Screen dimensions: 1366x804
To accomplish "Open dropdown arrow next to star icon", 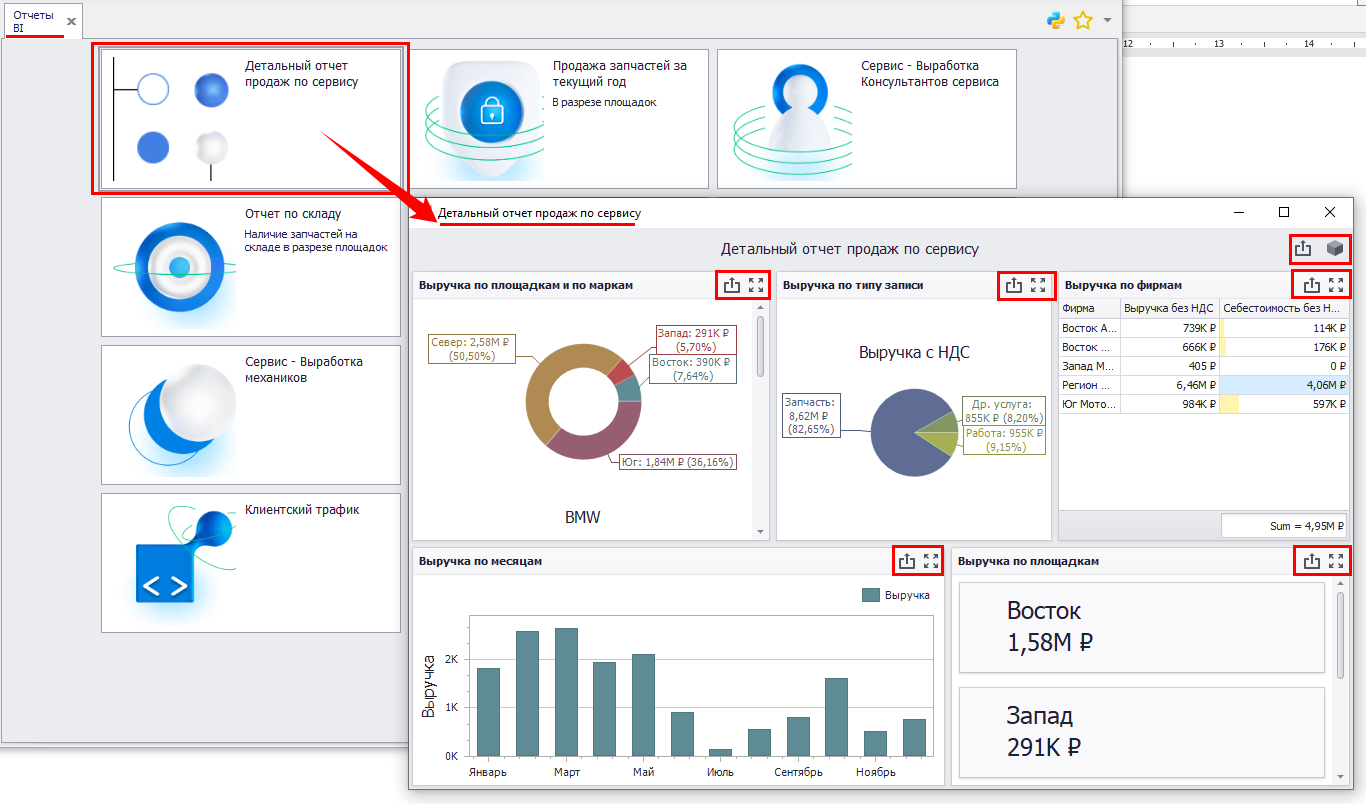I will [1107, 20].
